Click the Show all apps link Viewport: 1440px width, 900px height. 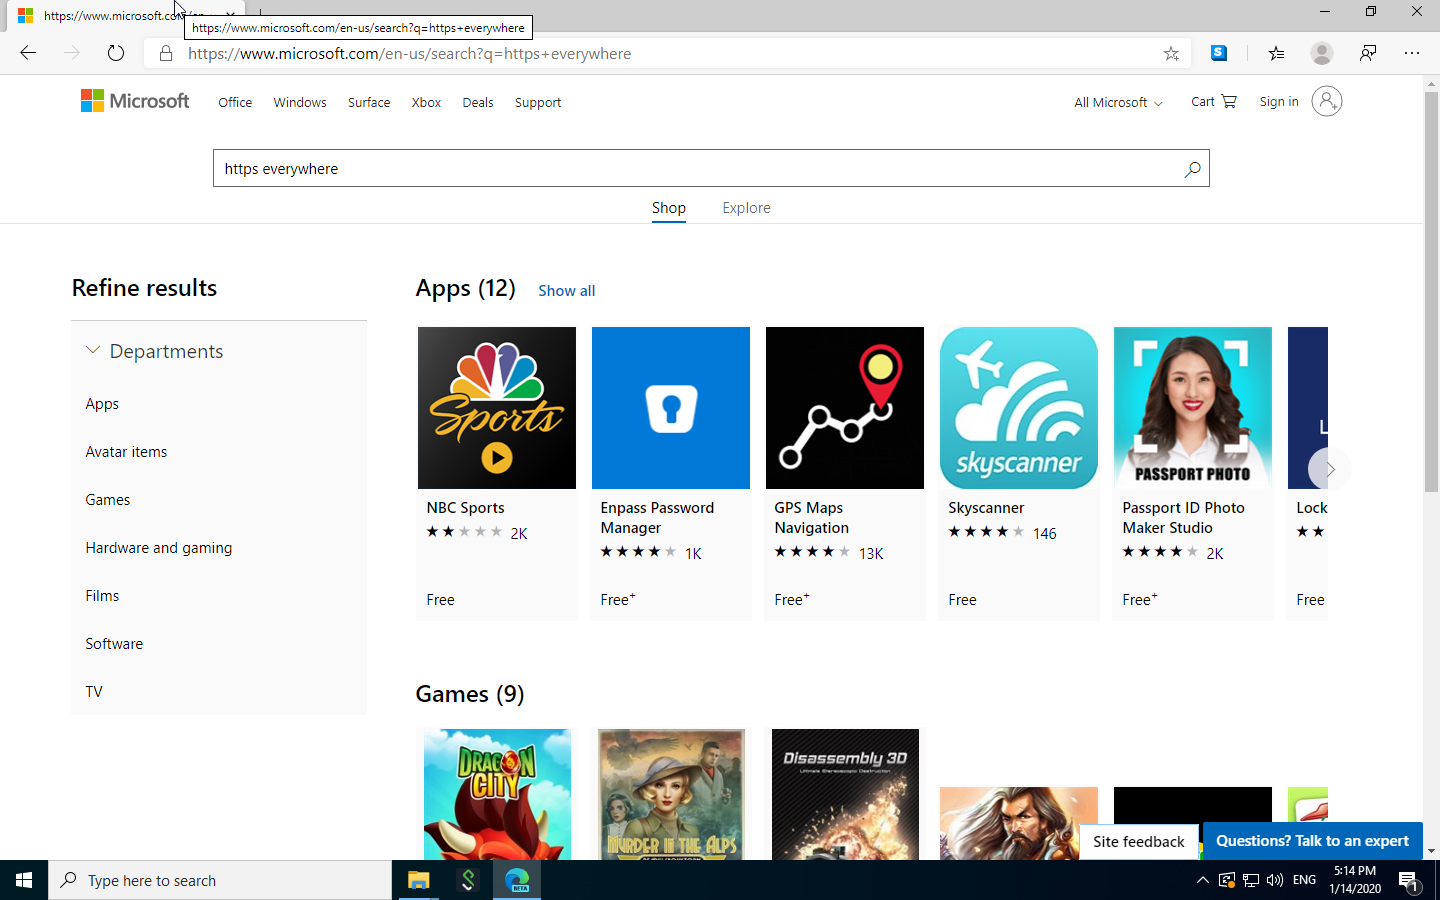pos(566,290)
